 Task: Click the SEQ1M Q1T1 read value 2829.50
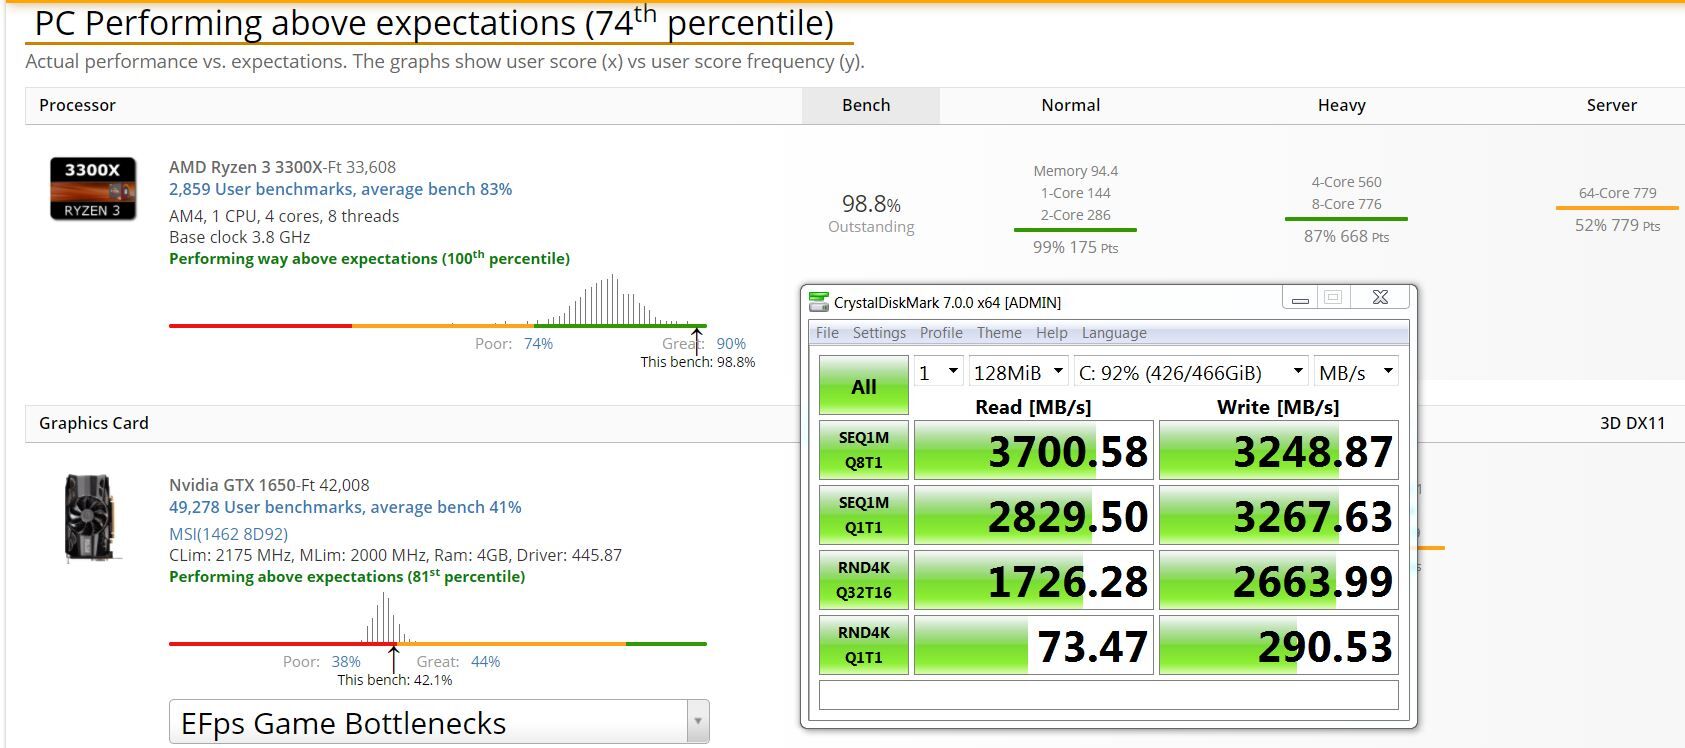pyautogui.click(x=1034, y=515)
